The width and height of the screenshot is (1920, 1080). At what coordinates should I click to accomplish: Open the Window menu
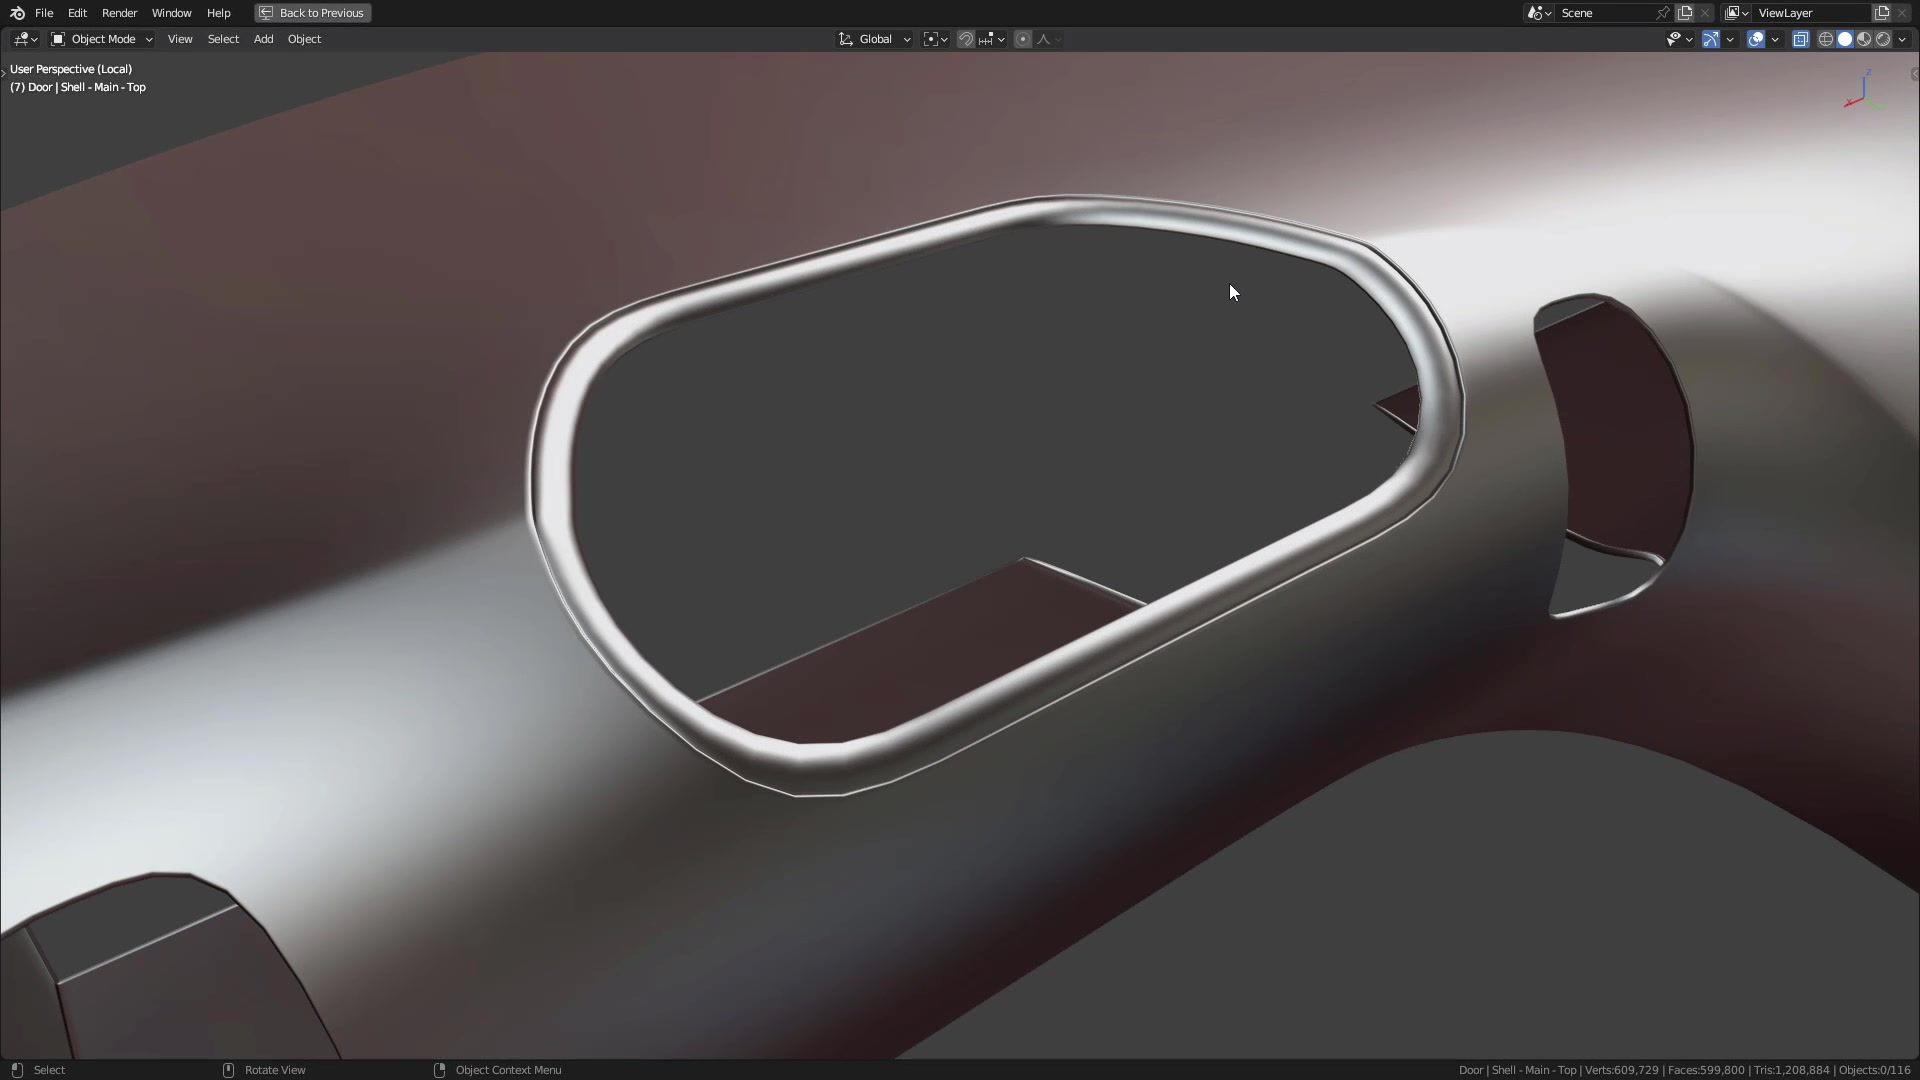171,13
